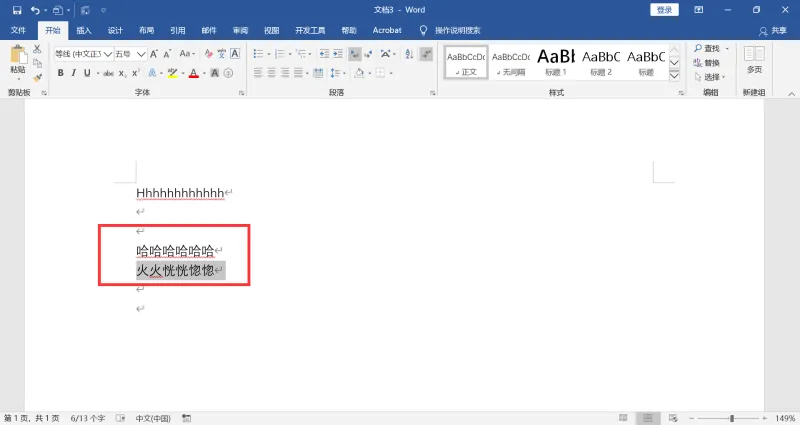
Task: Apply yellow text highlight color
Action: click(172, 73)
